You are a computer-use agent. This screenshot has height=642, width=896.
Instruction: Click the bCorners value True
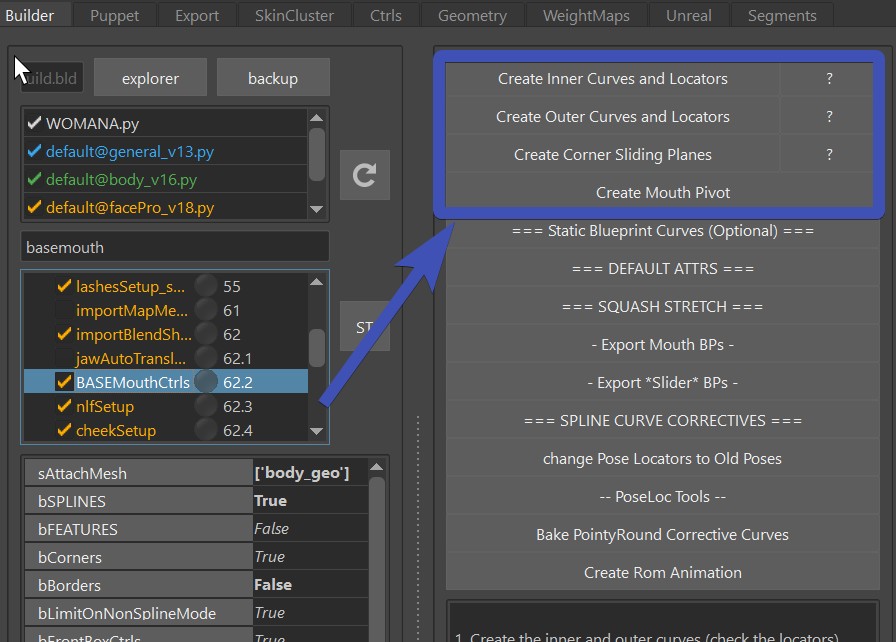[x=310, y=557]
